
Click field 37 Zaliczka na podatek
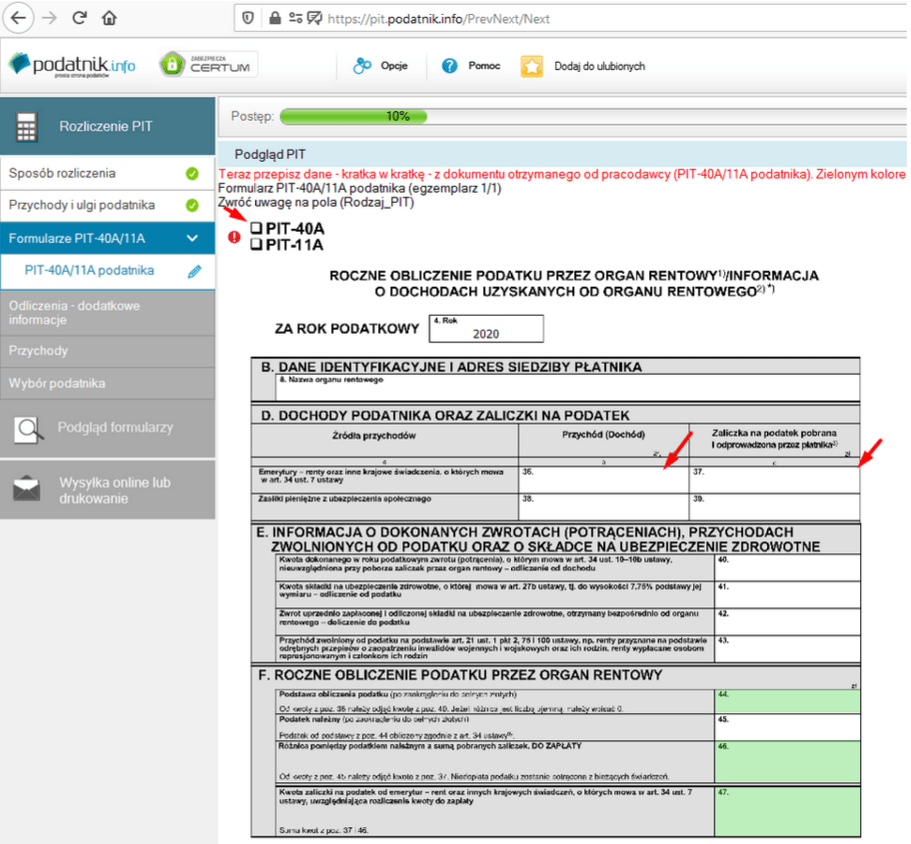pos(774,480)
